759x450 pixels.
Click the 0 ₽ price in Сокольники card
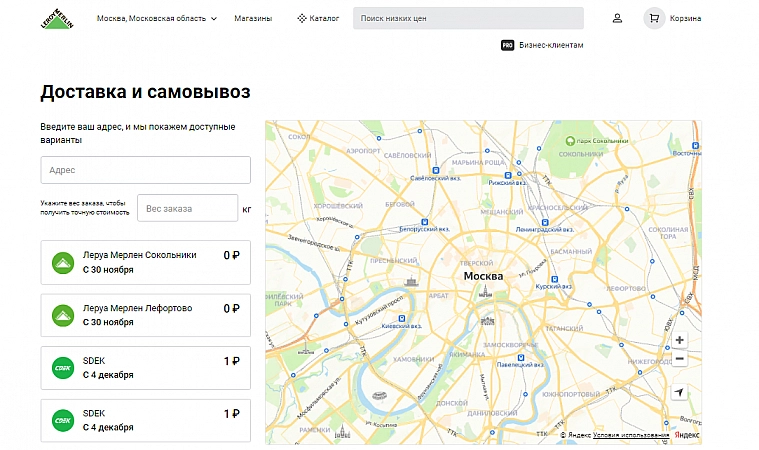click(x=231, y=255)
